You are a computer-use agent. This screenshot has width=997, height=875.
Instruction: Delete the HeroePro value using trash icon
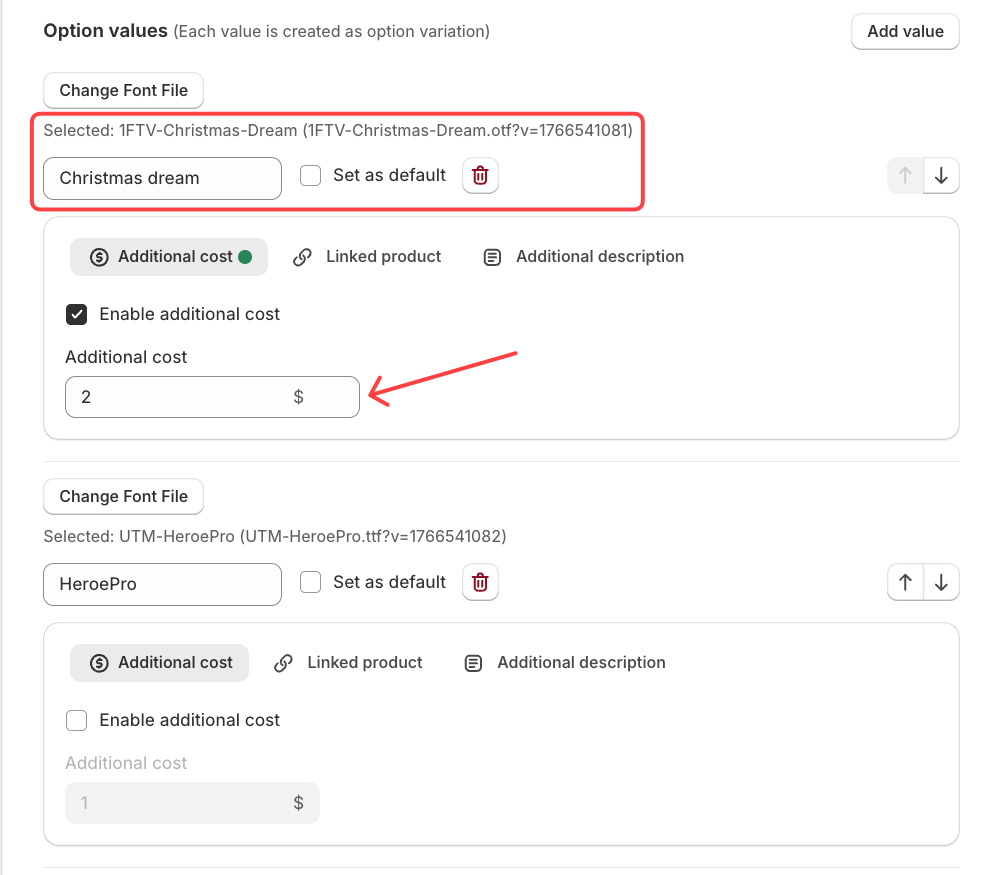[480, 582]
